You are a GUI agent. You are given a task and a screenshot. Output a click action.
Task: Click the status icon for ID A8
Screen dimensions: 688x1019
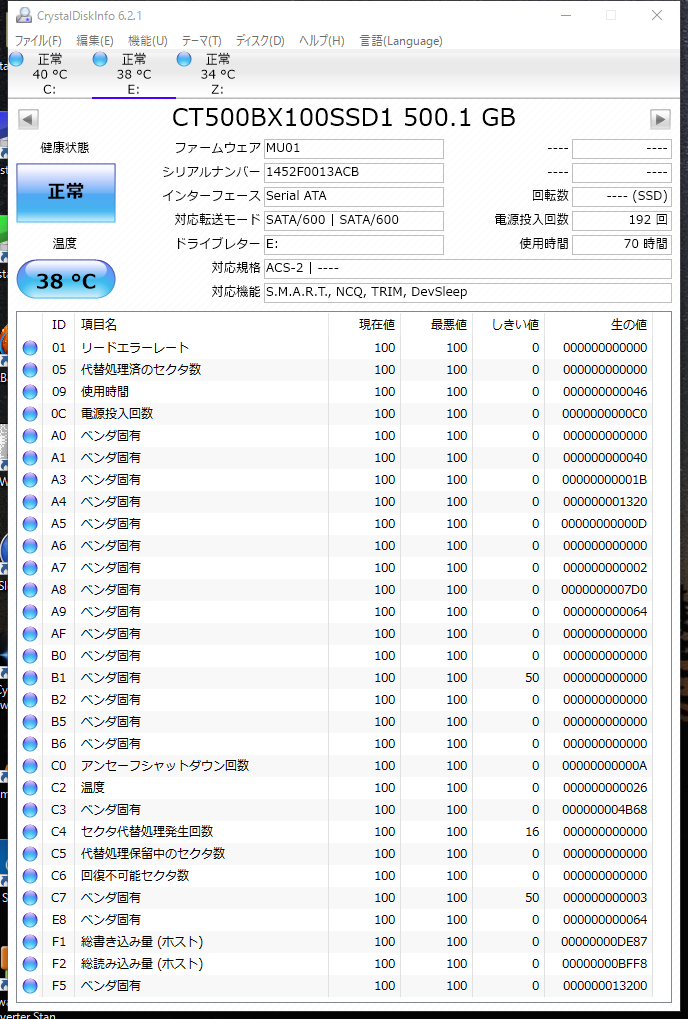point(30,590)
